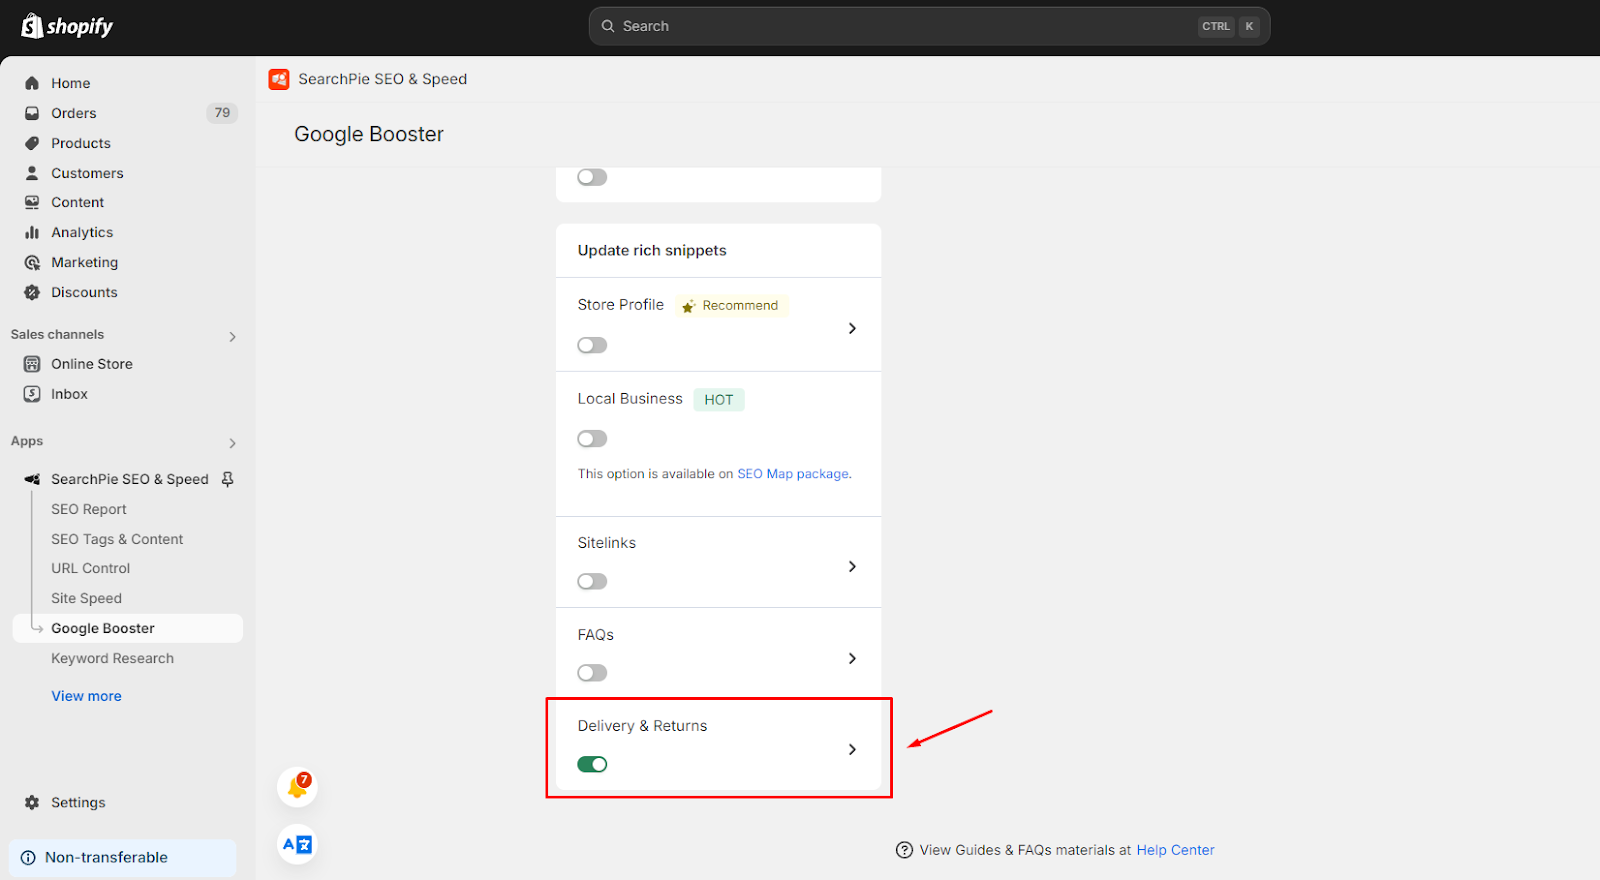1600x880 pixels.
Task: Click the Analytics bar chart icon
Action: tap(32, 232)
